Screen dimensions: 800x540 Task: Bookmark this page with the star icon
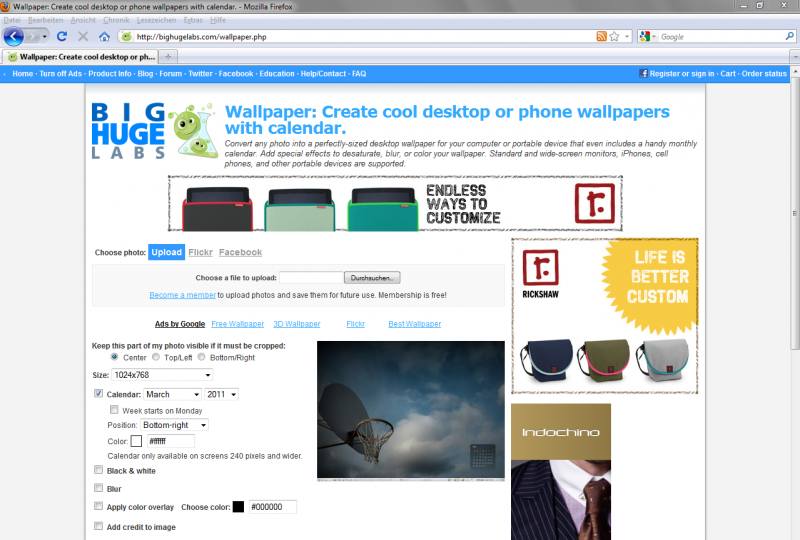click(x=614, y=36)
